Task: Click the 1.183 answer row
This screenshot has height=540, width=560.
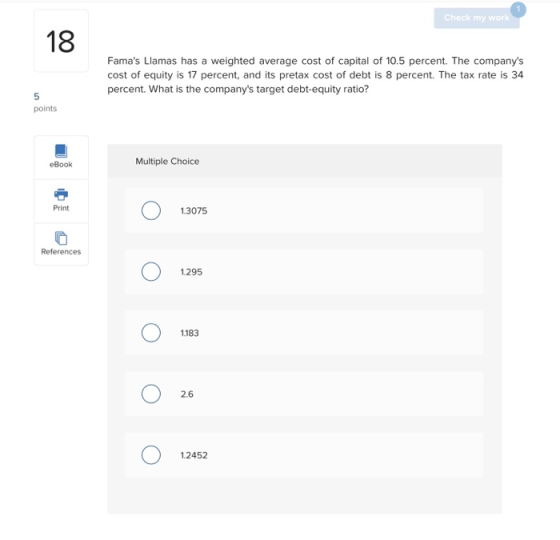Action: coord(304,332)
